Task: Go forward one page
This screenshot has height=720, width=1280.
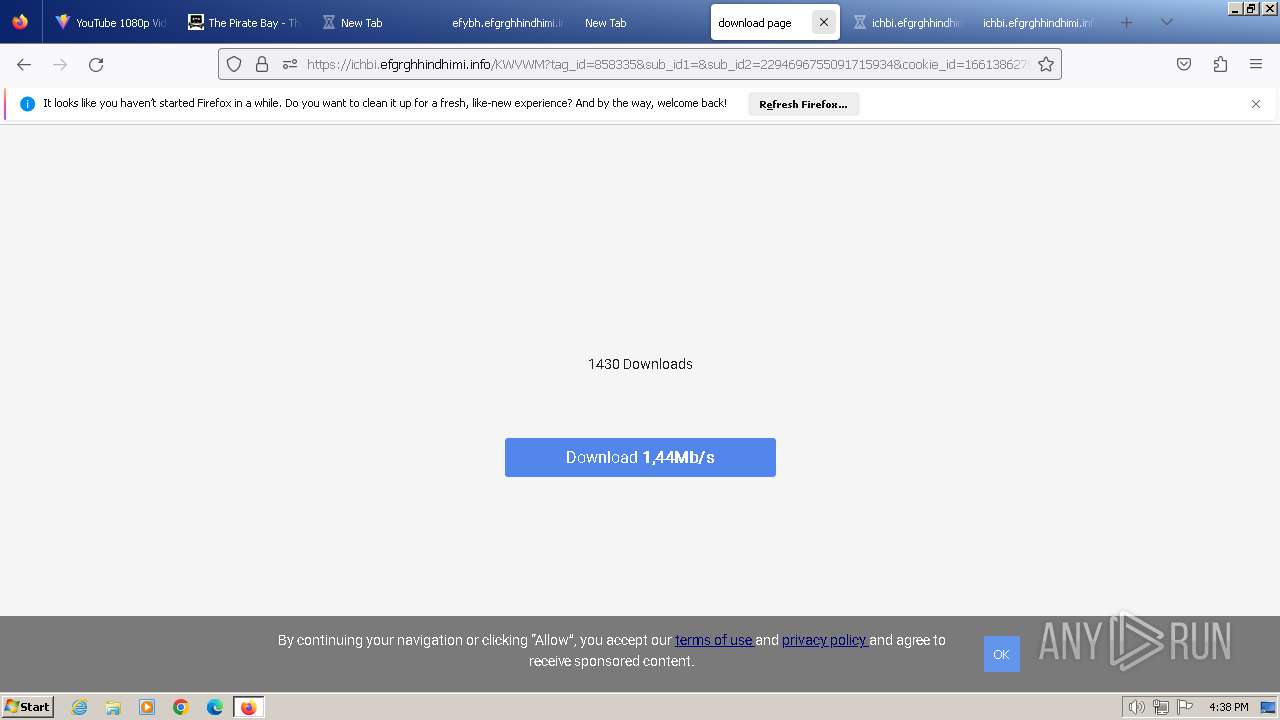Action: click(60, 64)
